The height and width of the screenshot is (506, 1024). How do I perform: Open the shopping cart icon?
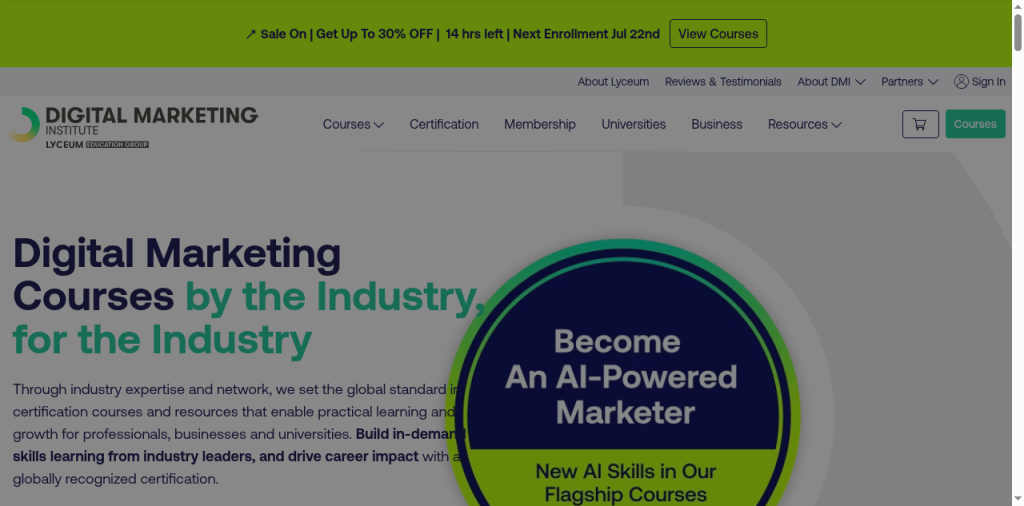pos(920,124)
